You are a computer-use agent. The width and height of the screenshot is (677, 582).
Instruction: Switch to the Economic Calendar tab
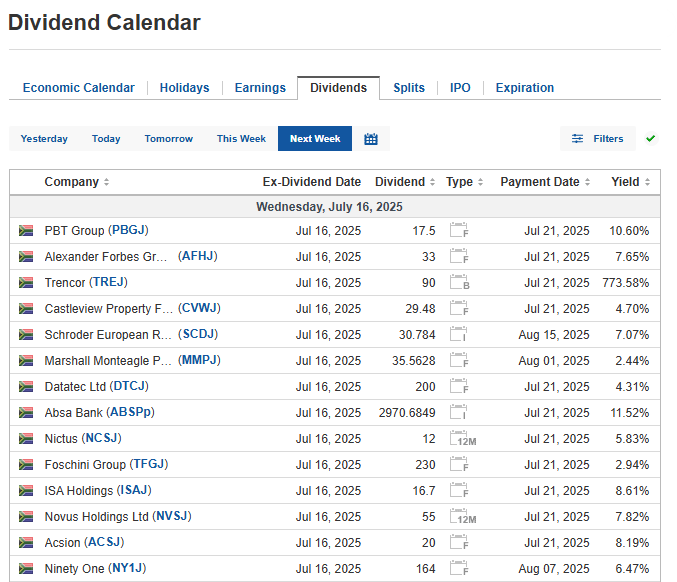point(79,88)
